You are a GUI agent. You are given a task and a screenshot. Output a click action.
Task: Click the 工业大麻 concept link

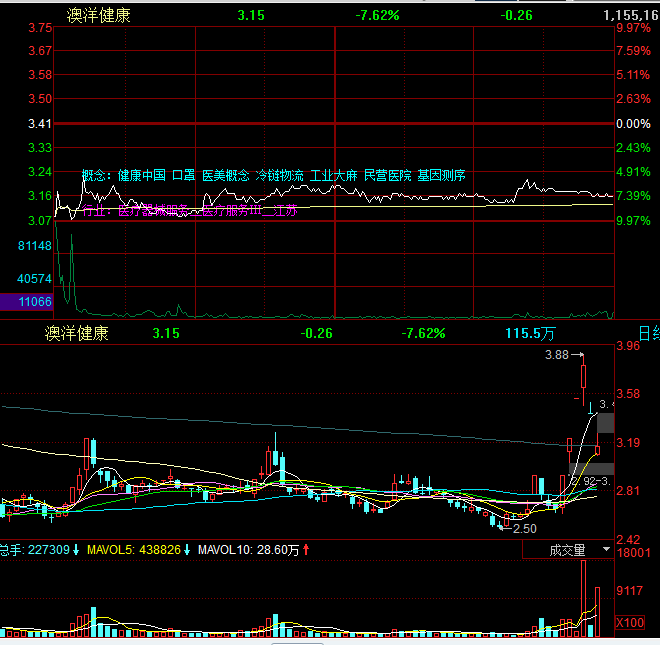pos(333,176)
